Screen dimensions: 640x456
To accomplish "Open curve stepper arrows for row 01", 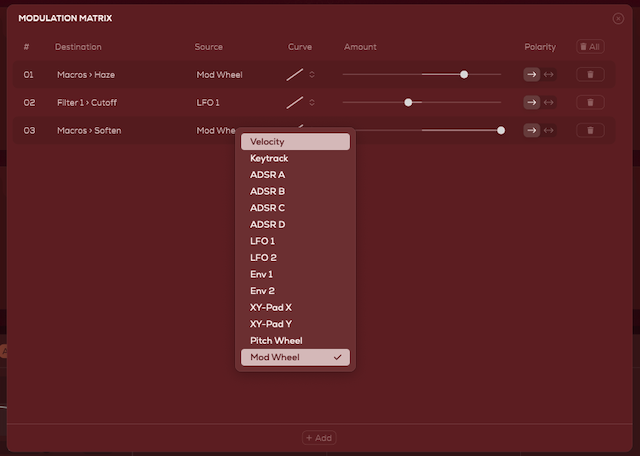I will click(x=312, y=74).
